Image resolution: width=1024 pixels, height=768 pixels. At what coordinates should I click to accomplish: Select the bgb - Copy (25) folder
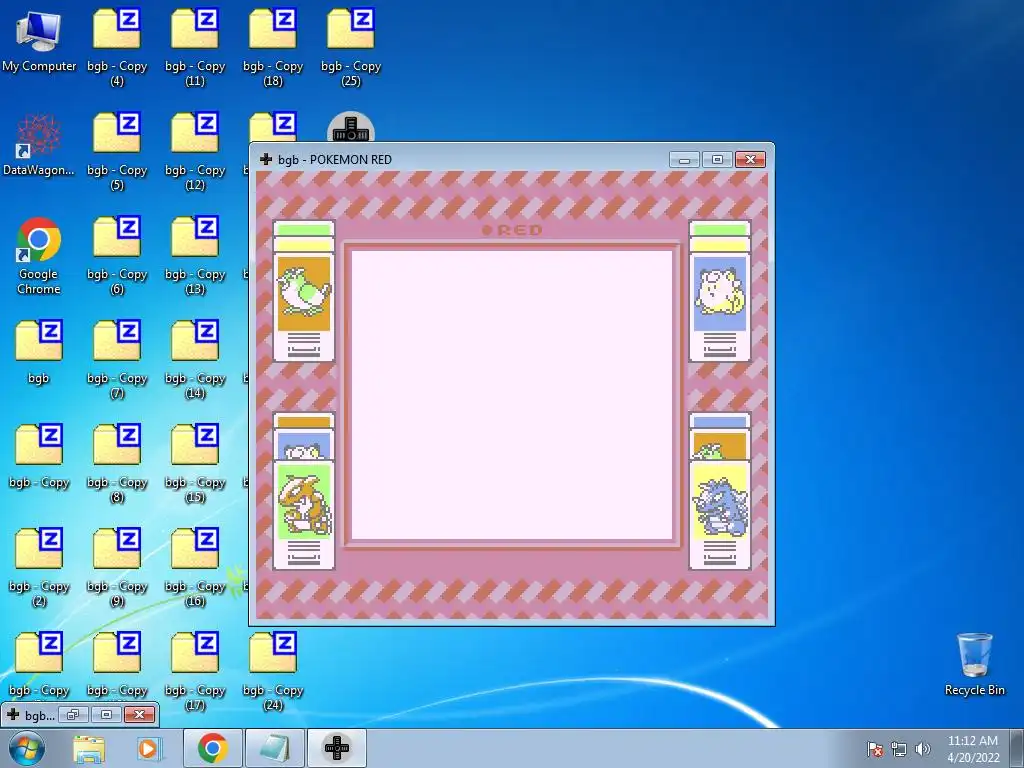351,47
